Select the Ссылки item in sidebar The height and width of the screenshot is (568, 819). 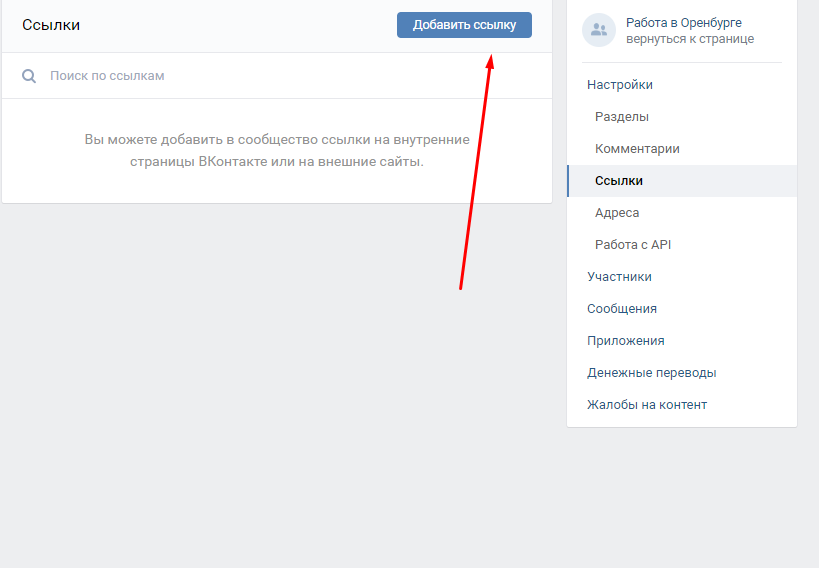(682, 181)
